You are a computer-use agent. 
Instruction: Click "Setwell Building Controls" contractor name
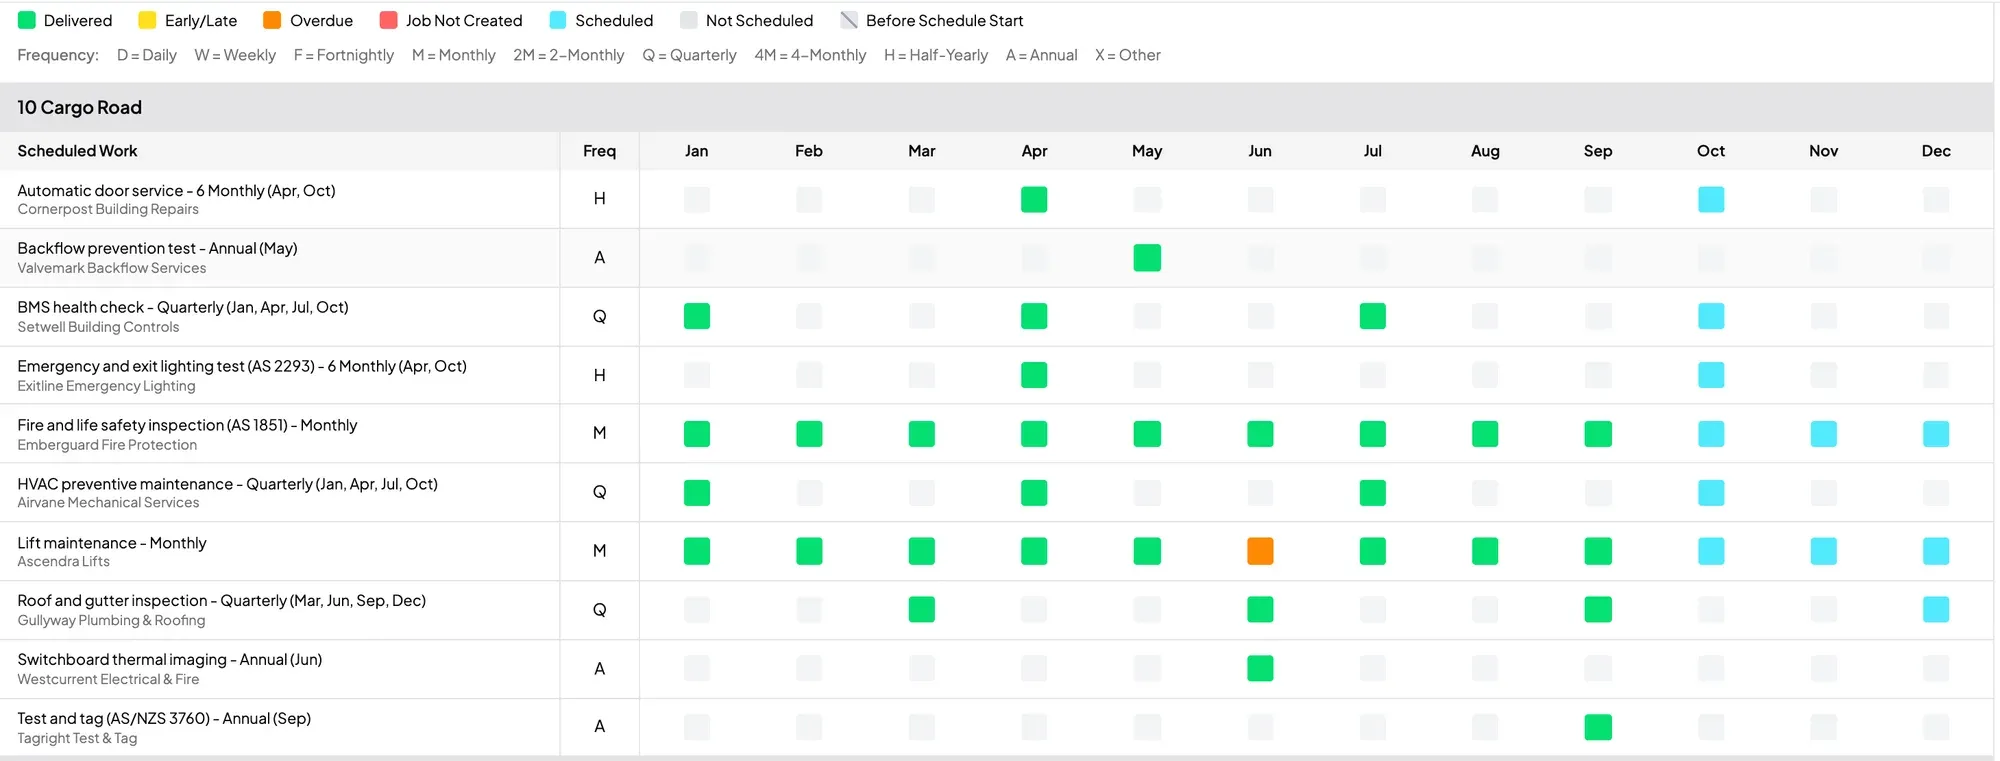pos(98,327)
